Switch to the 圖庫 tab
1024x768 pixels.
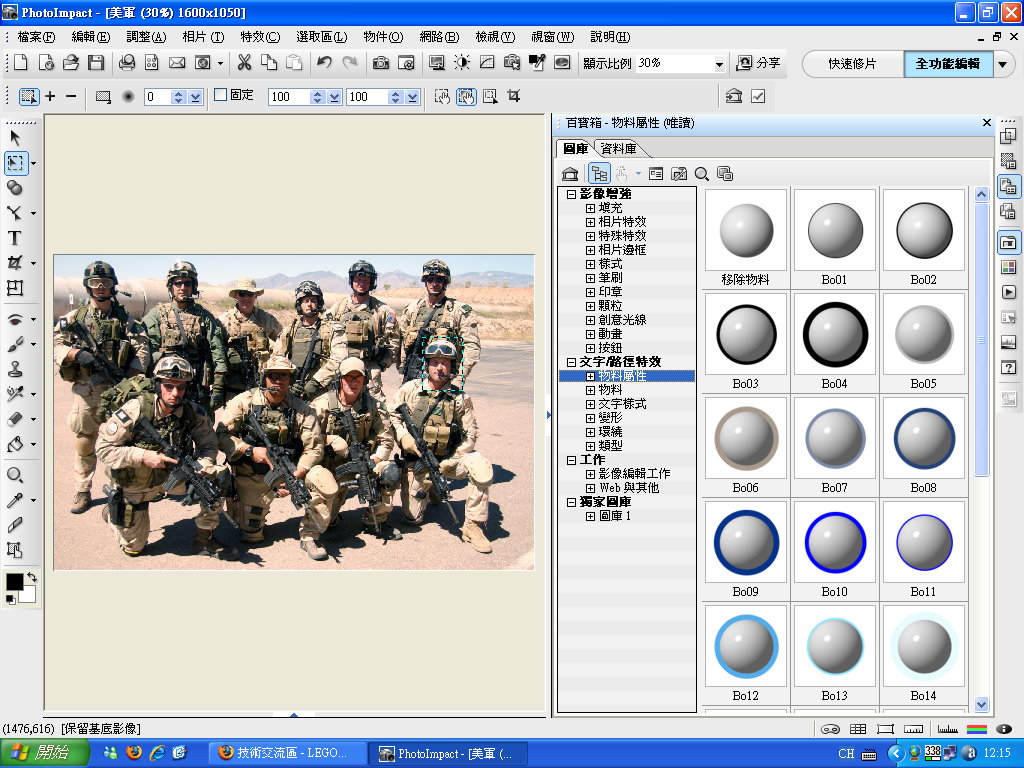point(575,149)
